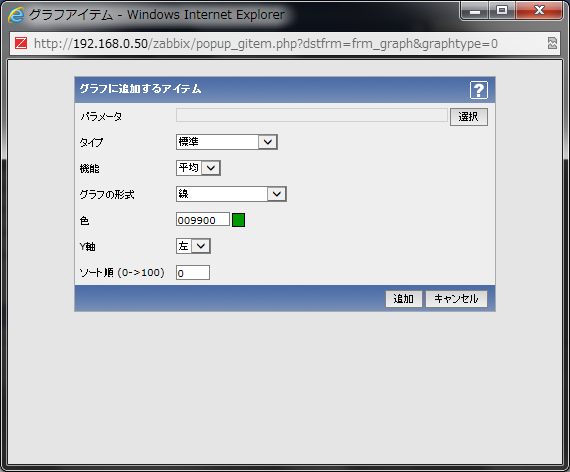Click the 選択 button next to パラメータ
This screenshot has width=570, height=472.
pos(469,117)
